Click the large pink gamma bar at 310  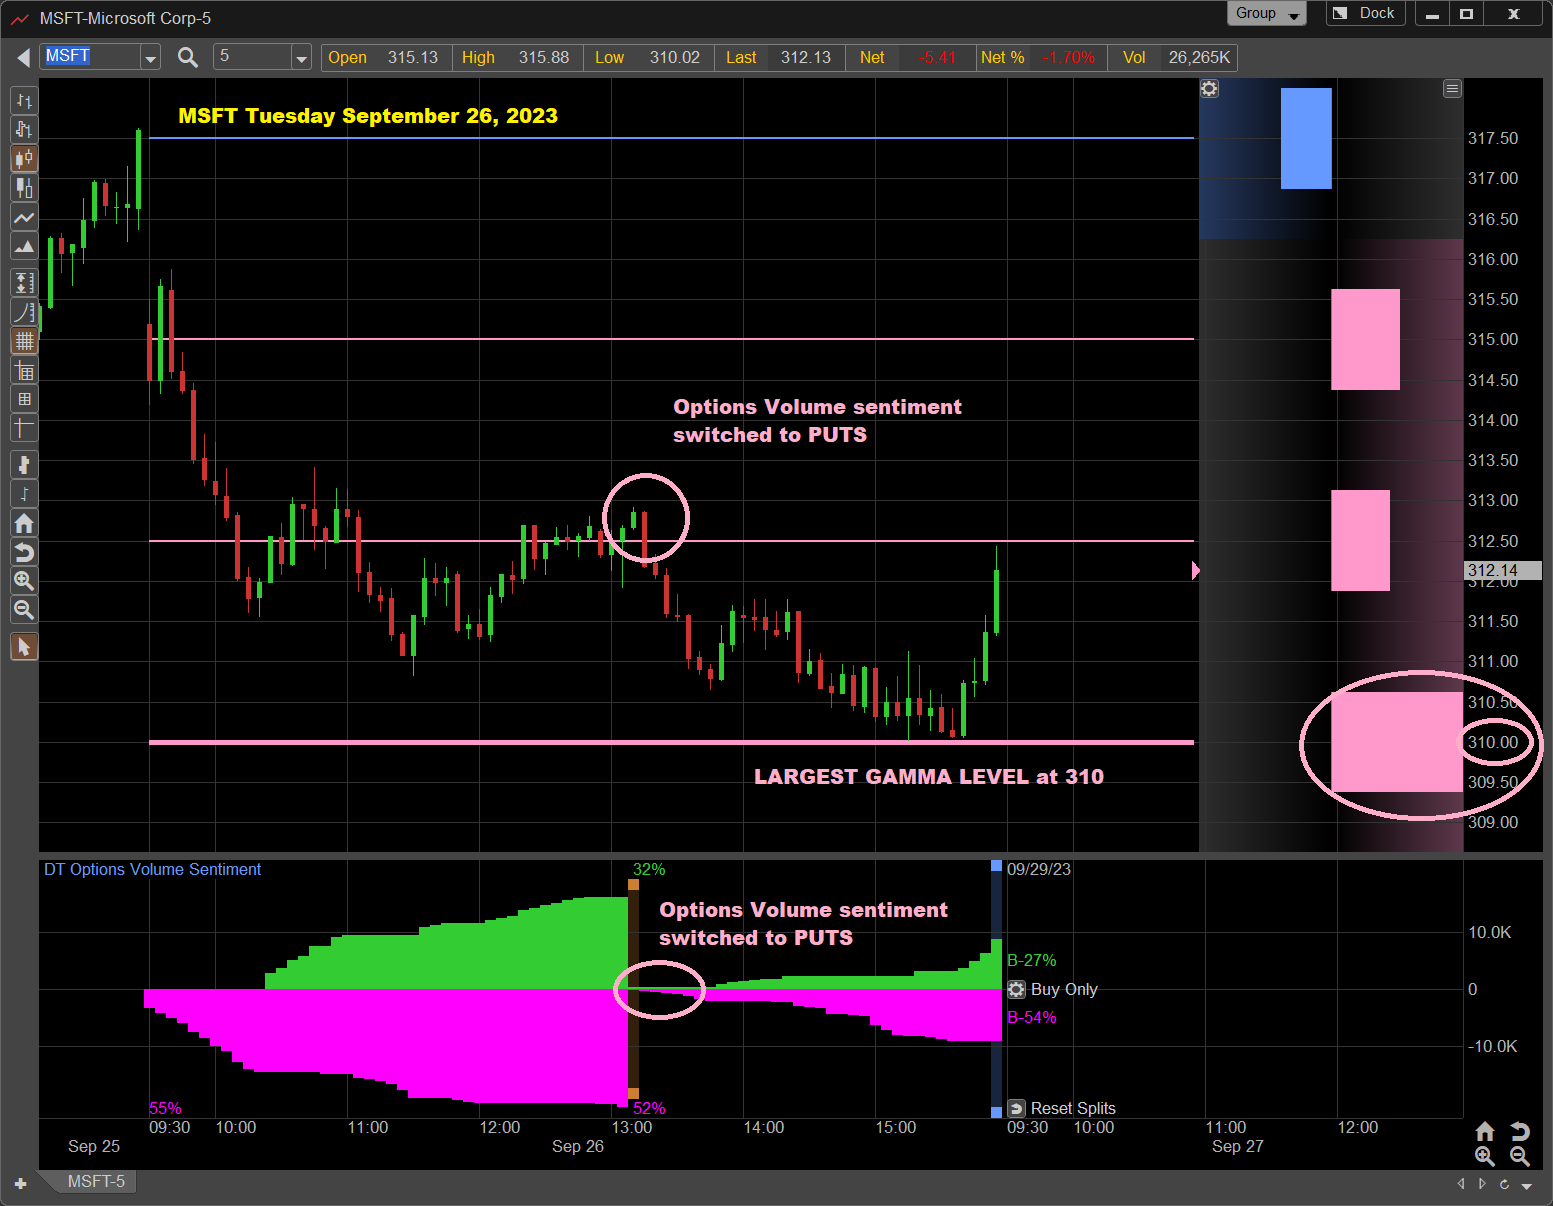pos(1397,742)
